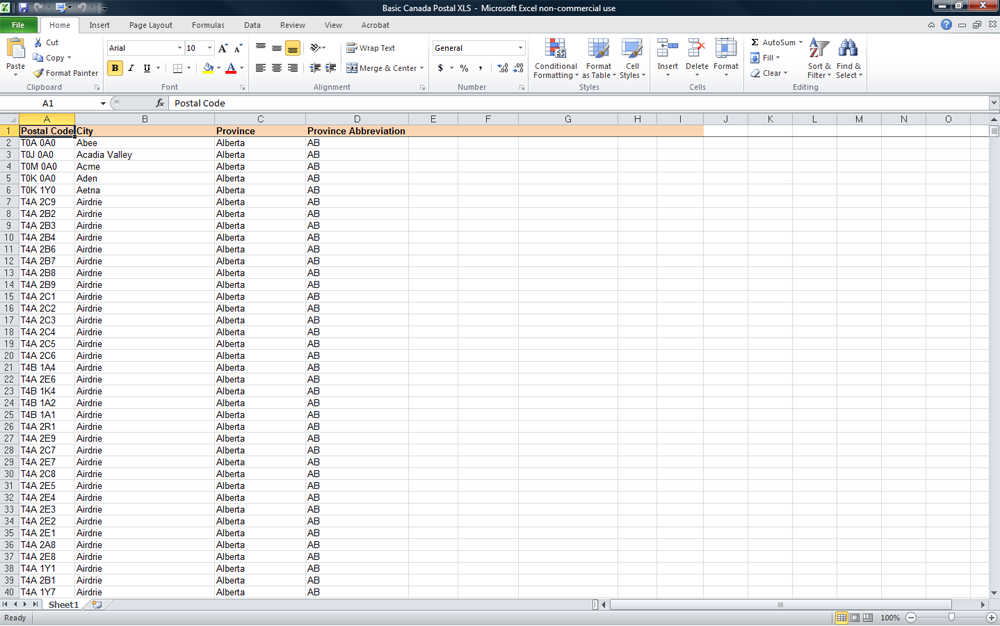1000x626 pixels.
Task: Open the File tab
Action: [18, 25]
